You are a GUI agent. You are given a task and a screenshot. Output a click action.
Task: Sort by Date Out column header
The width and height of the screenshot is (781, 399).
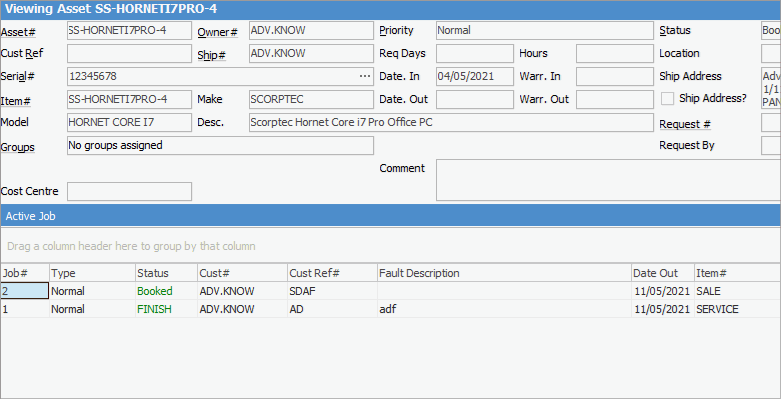tap(662, 273)
